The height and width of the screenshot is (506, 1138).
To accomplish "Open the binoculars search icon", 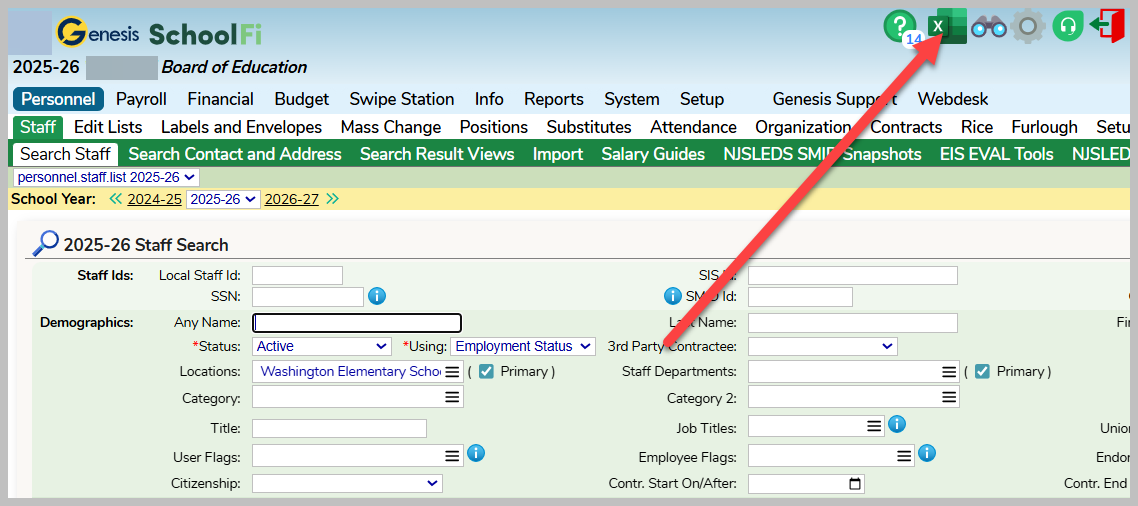I will (989, 28).
